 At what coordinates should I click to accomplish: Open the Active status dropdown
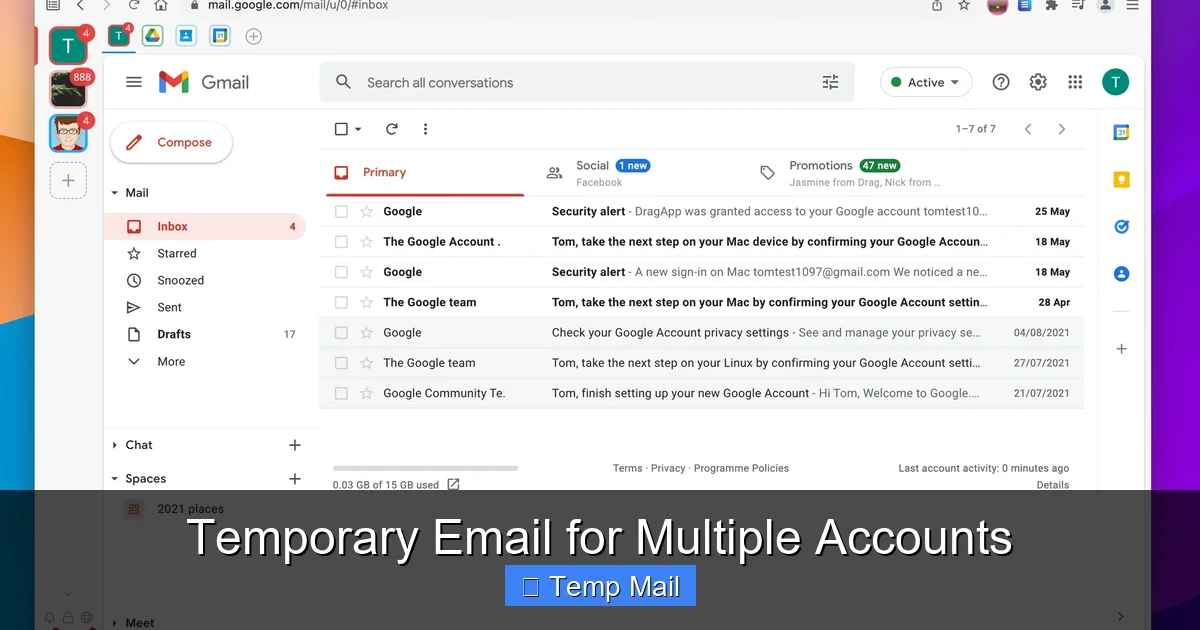[x=926, y=82]
